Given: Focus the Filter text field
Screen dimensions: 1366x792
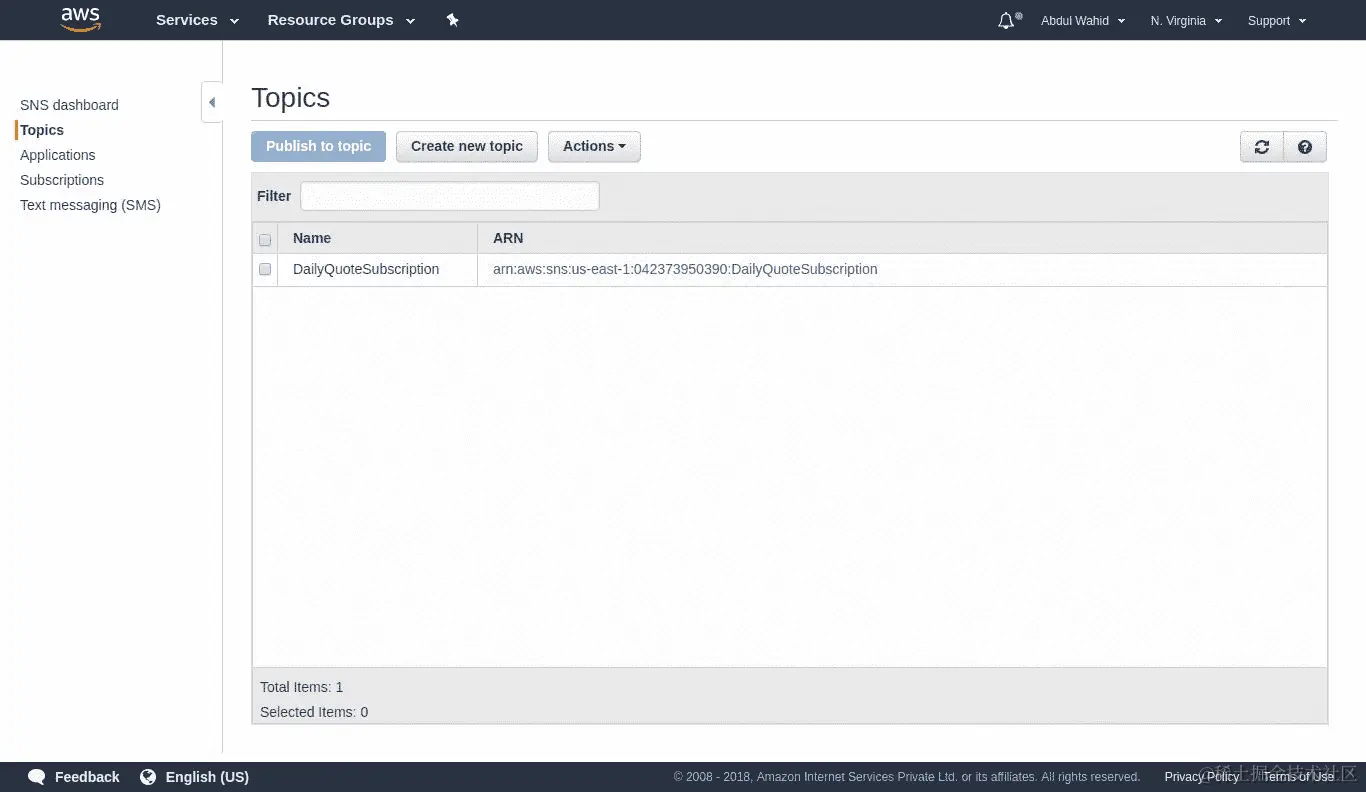Looking at the screenshot, I should coord(450,196).
